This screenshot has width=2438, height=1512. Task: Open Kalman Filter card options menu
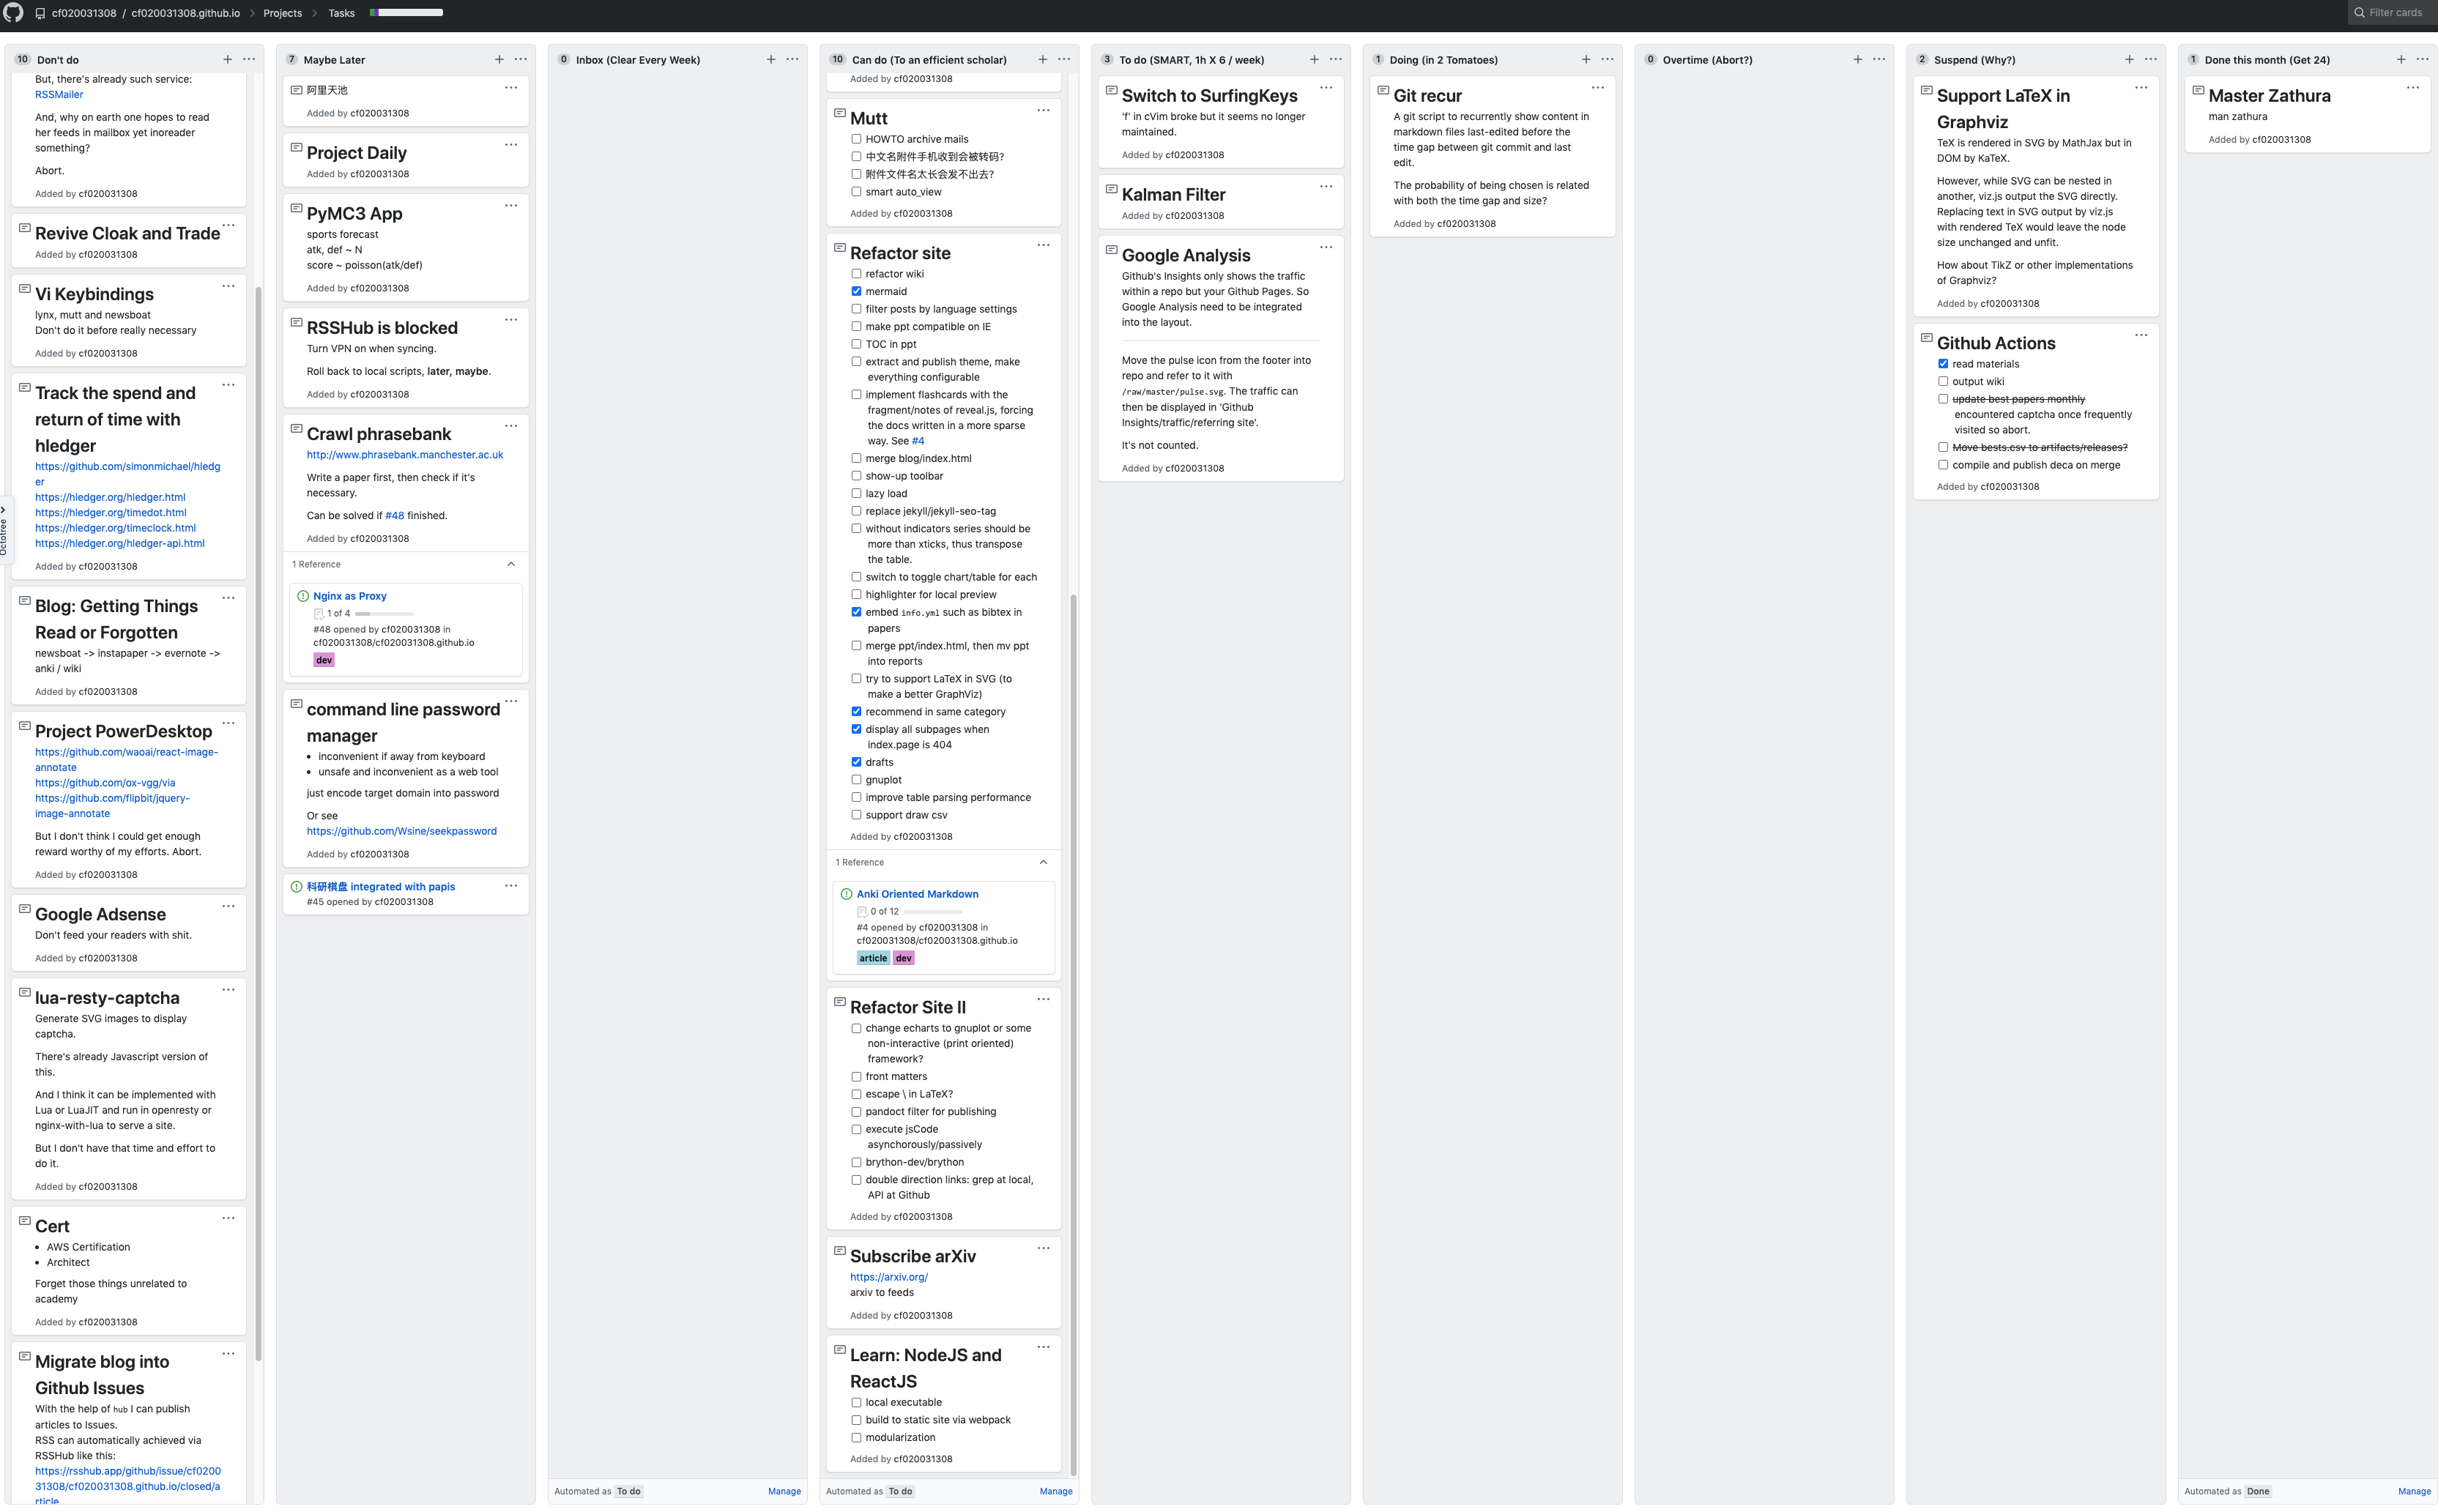point(1326,187)
